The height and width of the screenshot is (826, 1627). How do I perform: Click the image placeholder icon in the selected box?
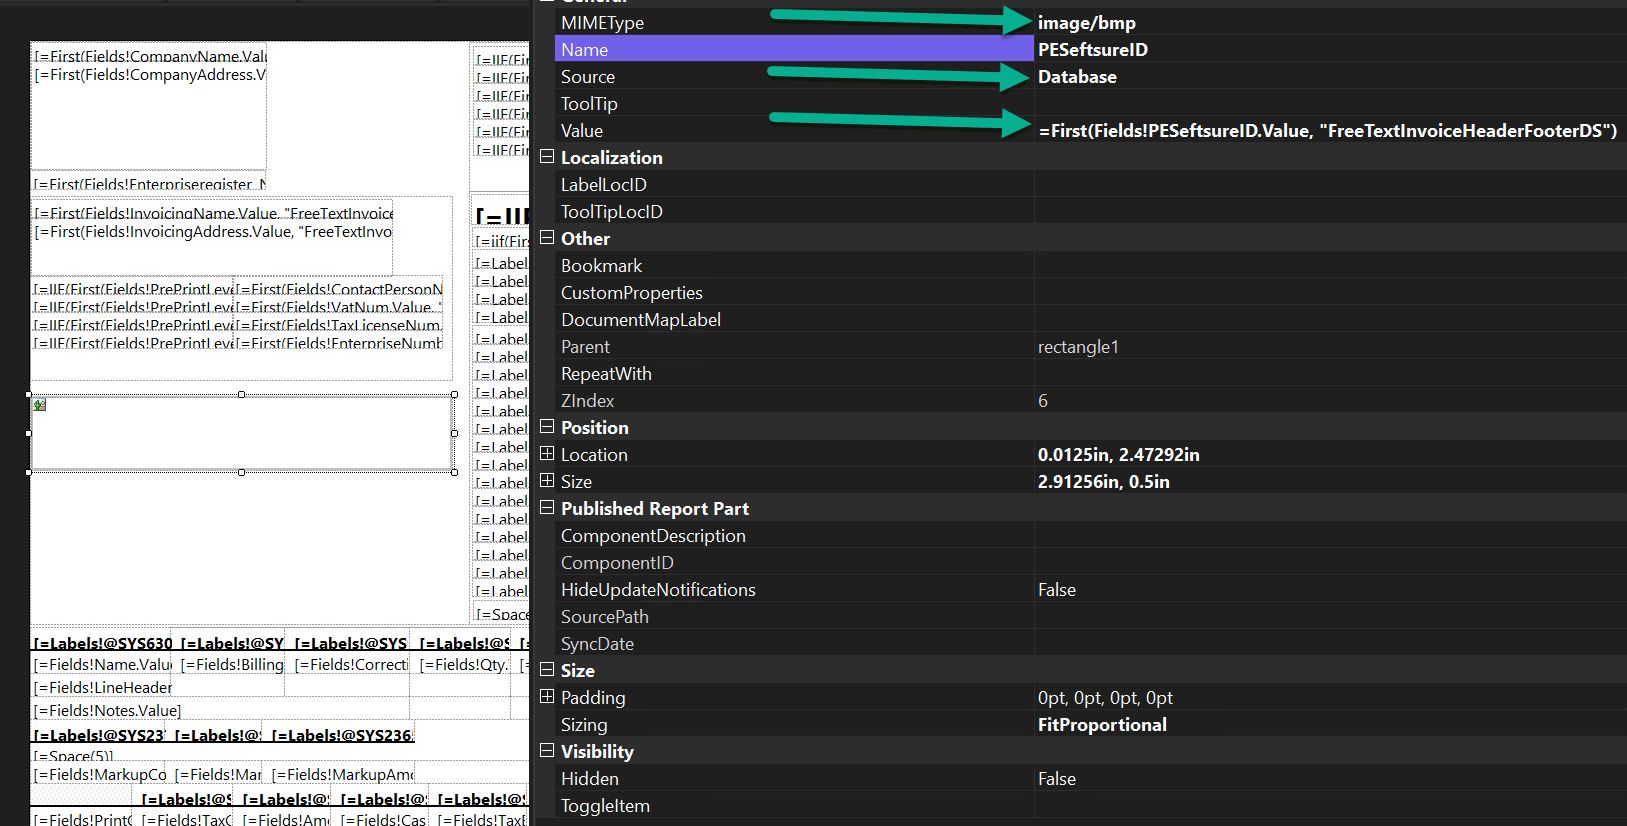40,405
